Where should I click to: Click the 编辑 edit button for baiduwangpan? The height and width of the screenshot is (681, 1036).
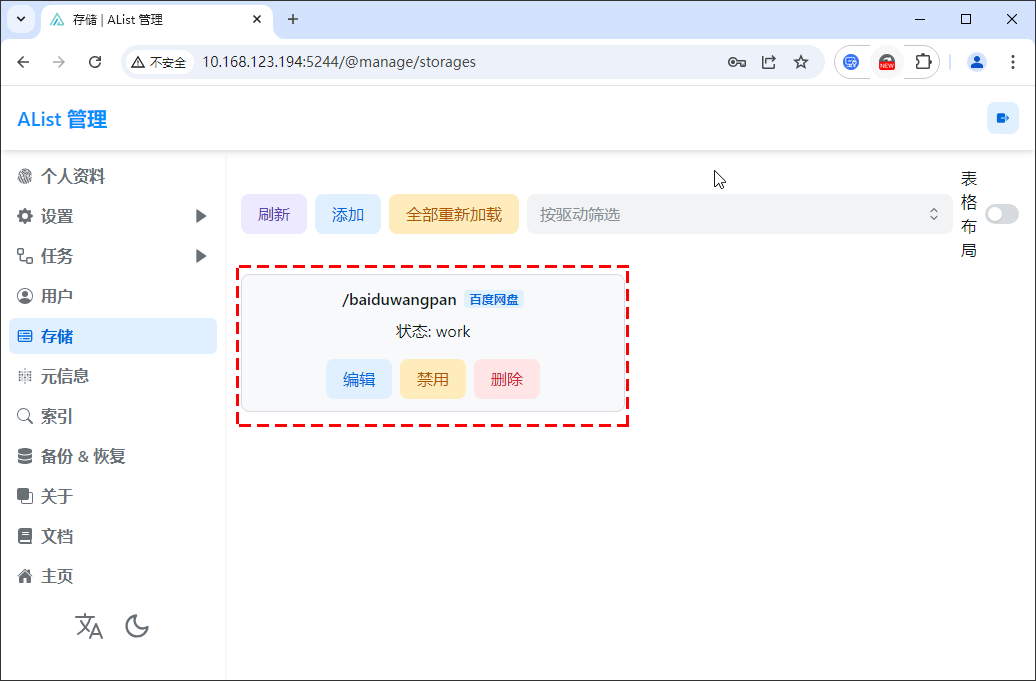click(359, 379)
